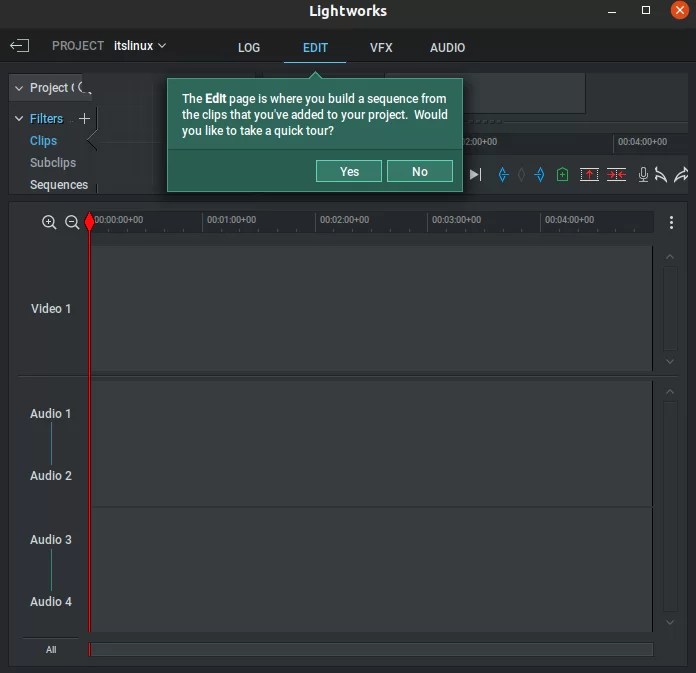Click the microphone voice-over icon
This screenshot has height=673, width=696.
point(643,174)
